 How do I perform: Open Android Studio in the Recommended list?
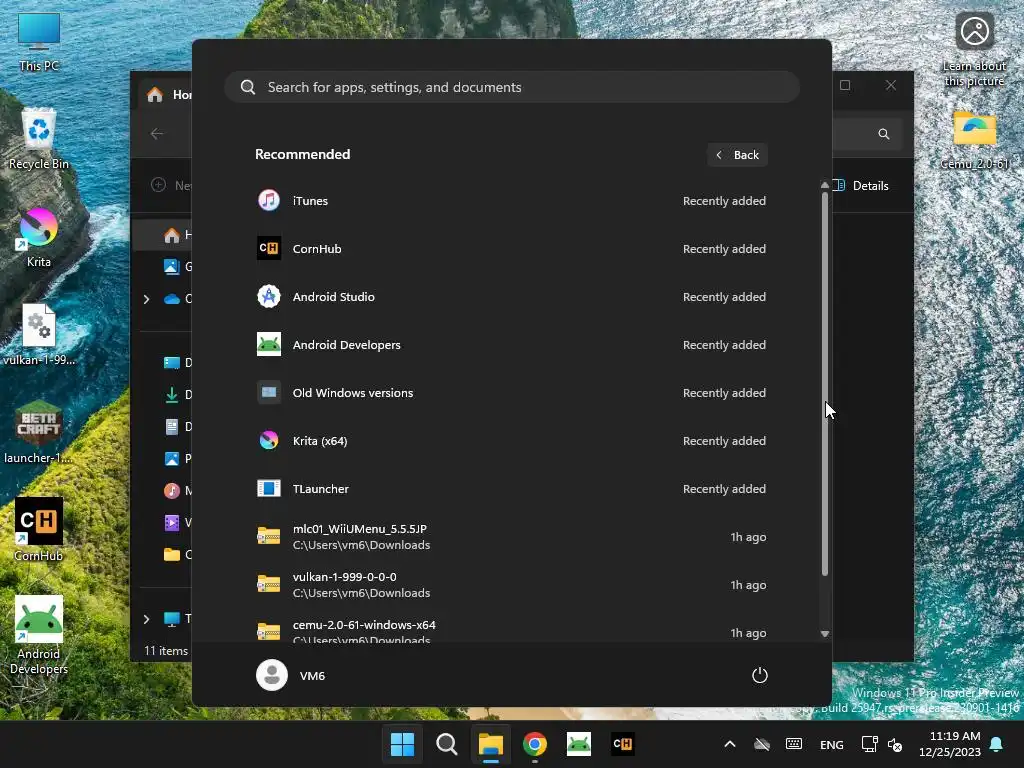[511, 296]
